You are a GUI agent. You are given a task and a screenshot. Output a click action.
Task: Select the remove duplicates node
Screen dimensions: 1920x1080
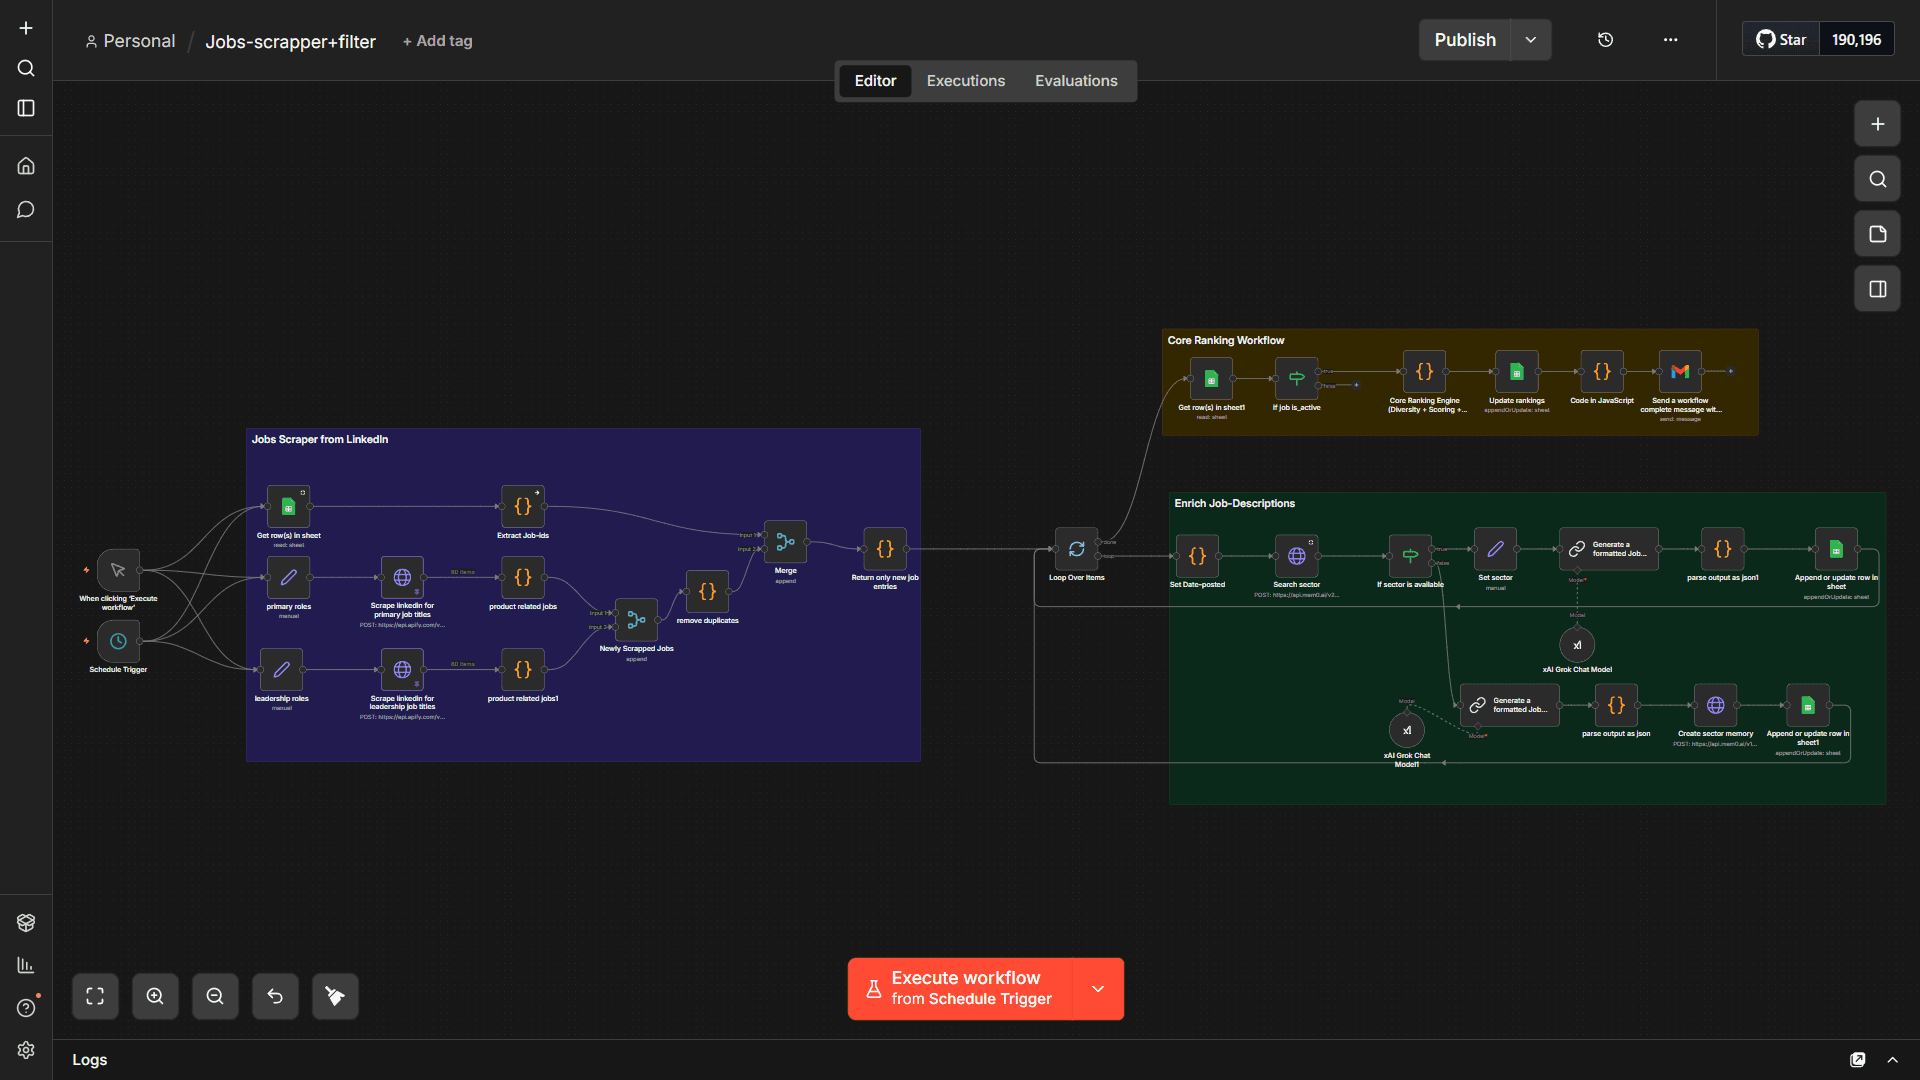(707, 592)
